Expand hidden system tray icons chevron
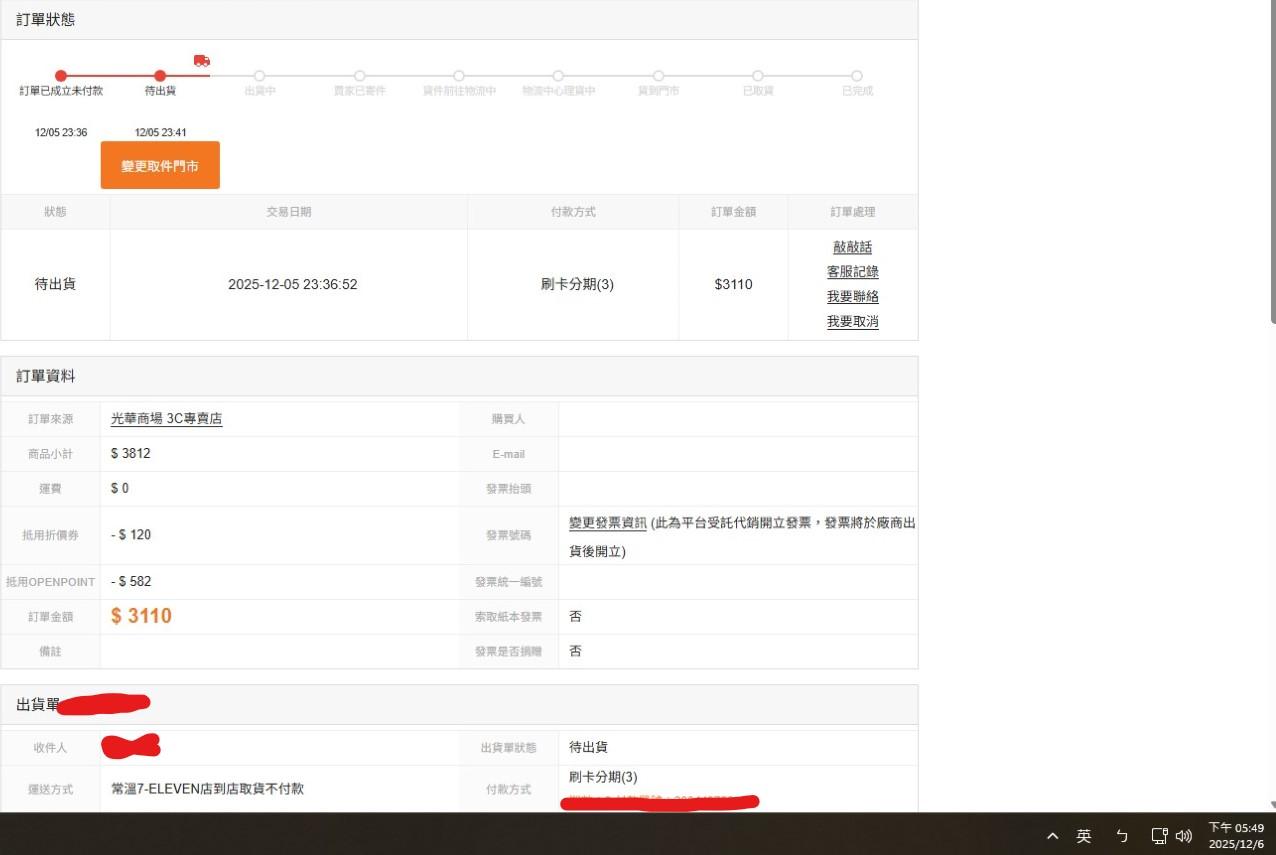 pyautogui.click(x=1052, y=836)
